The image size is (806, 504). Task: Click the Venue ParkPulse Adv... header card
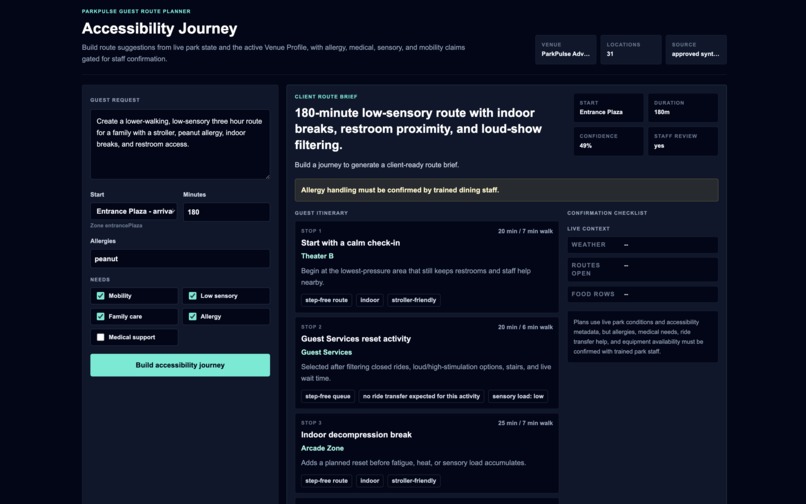click(x=565, y=49)
